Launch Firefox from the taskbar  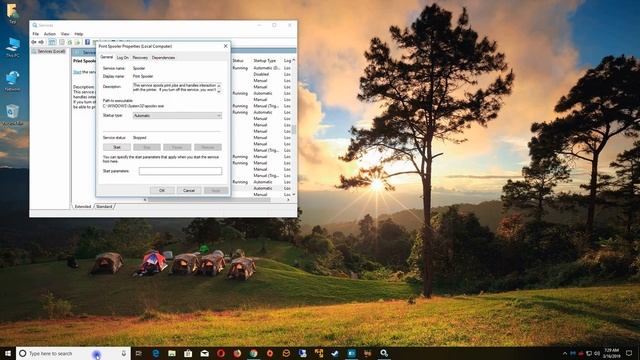[x=237, y=353]
